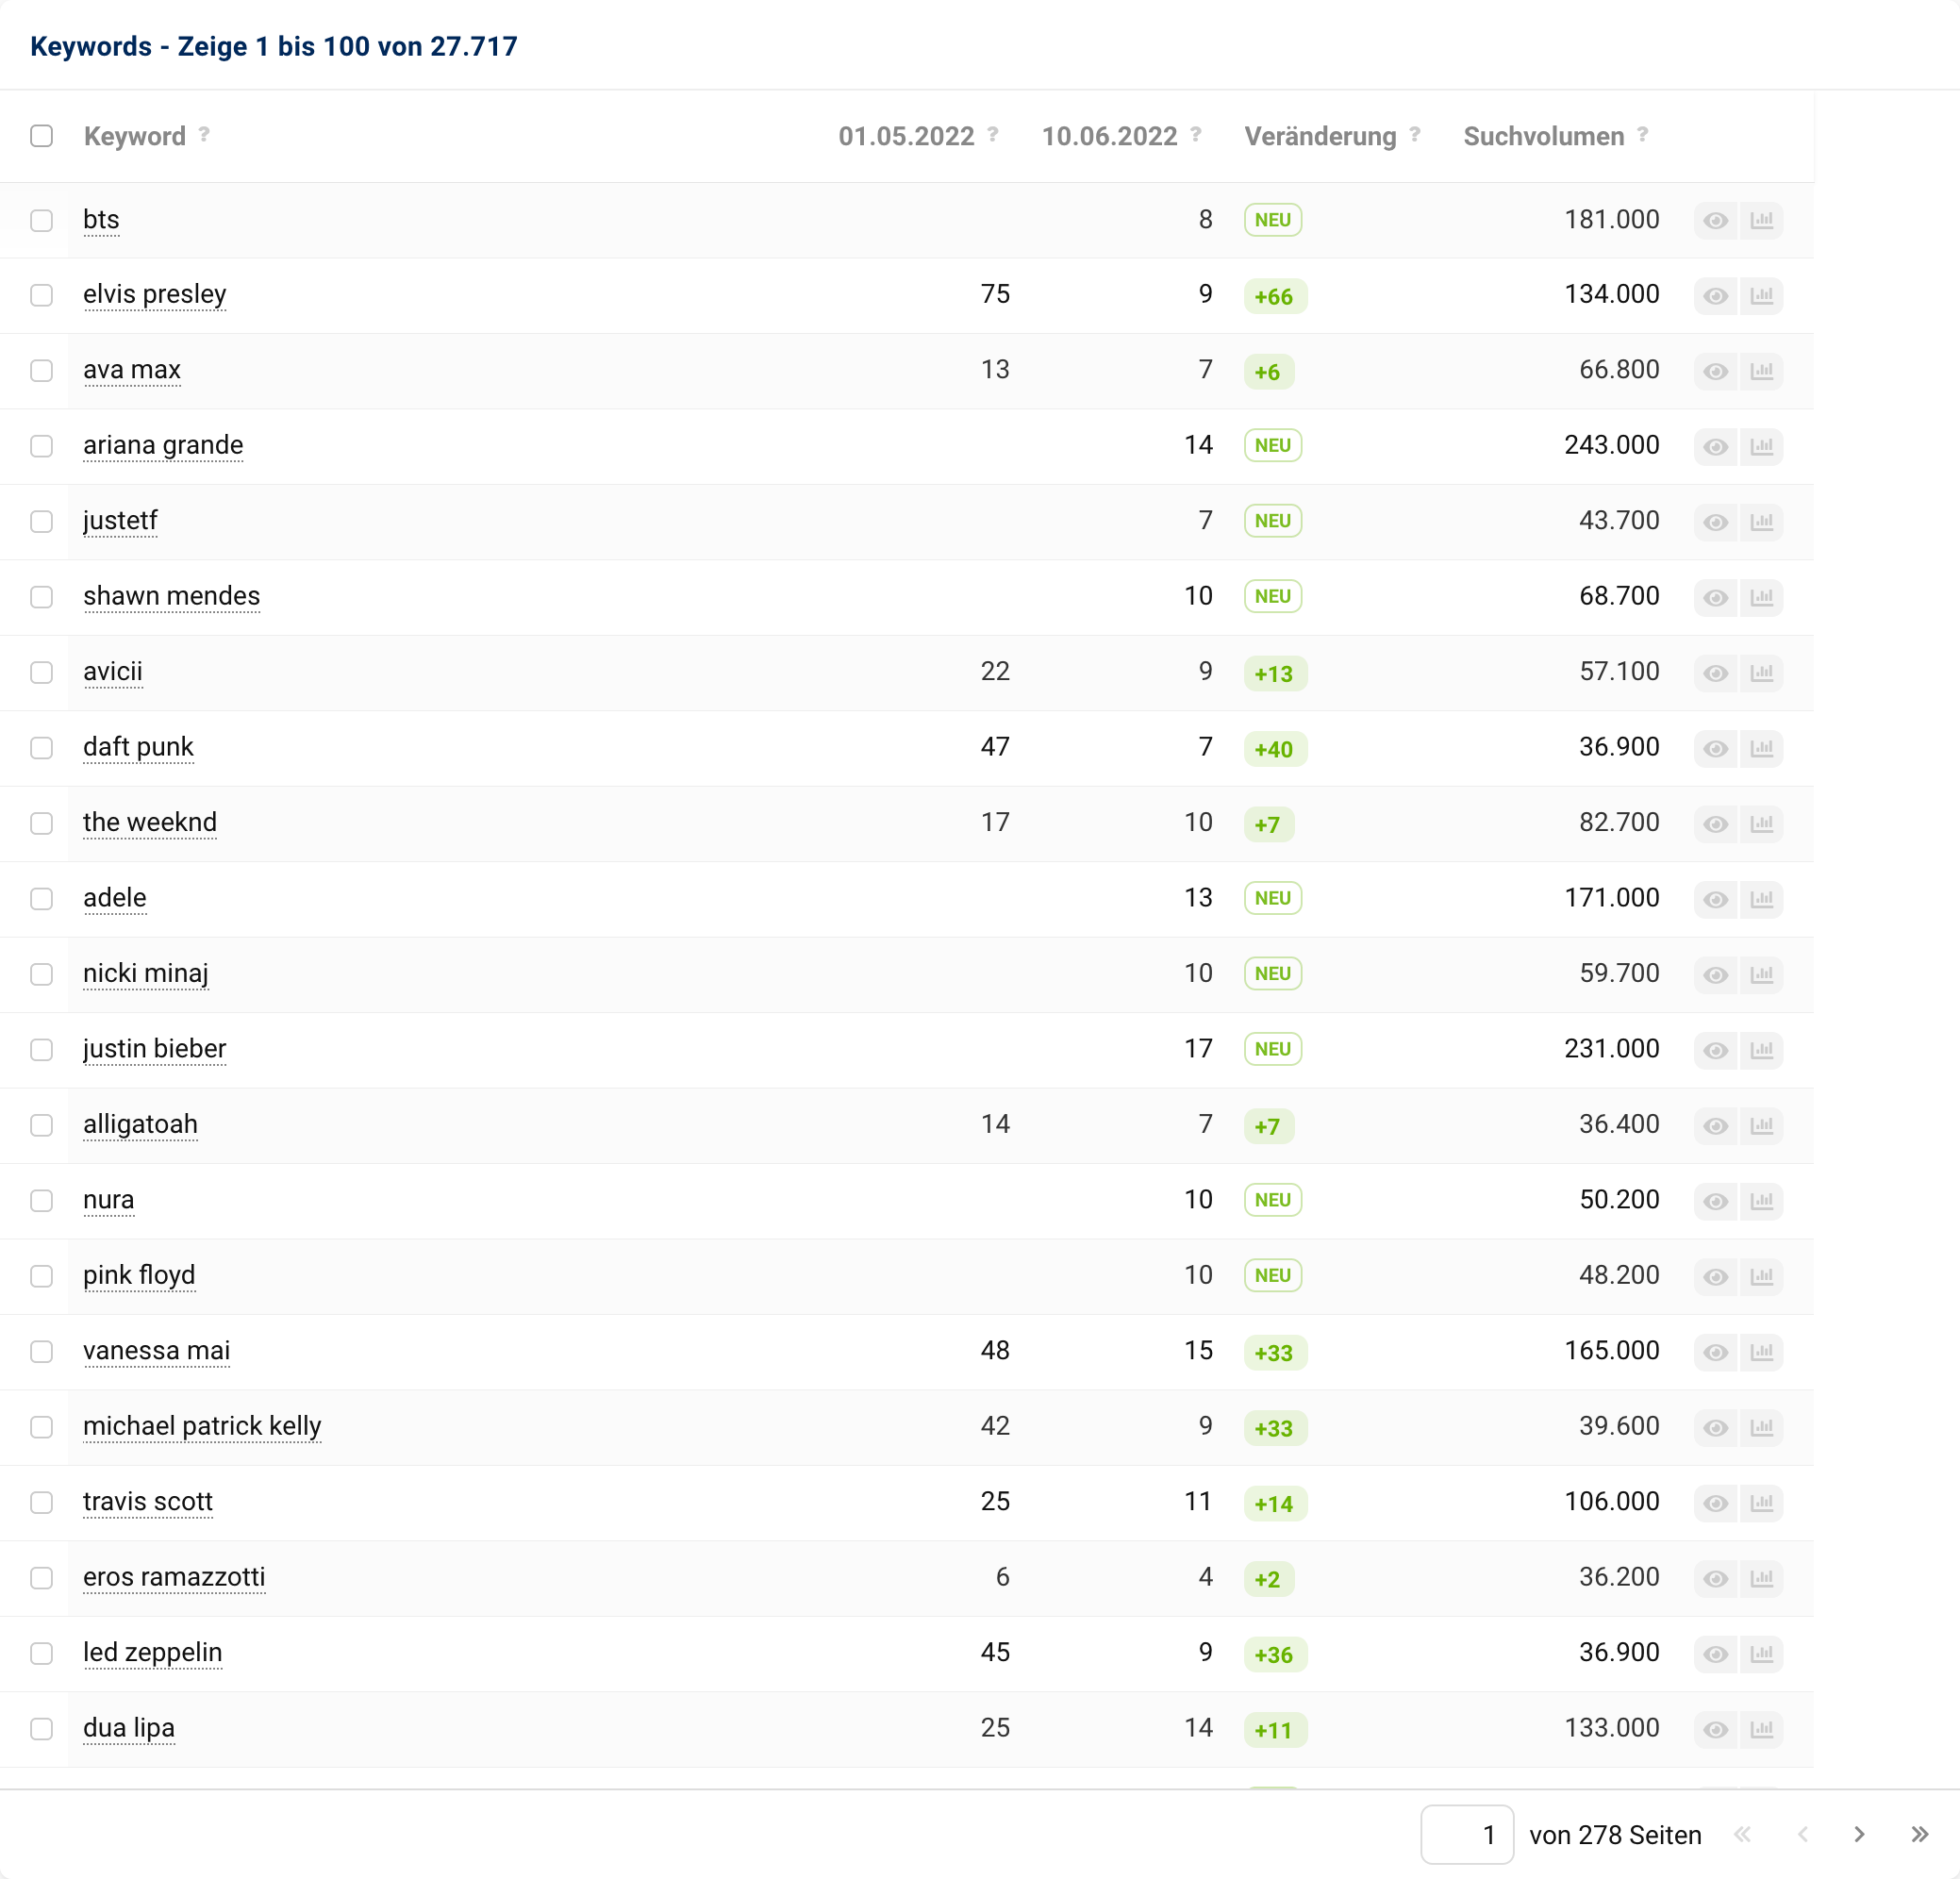
Task: Sort by the Suchvolumen column header
Action: click(x=1543, y=136)
